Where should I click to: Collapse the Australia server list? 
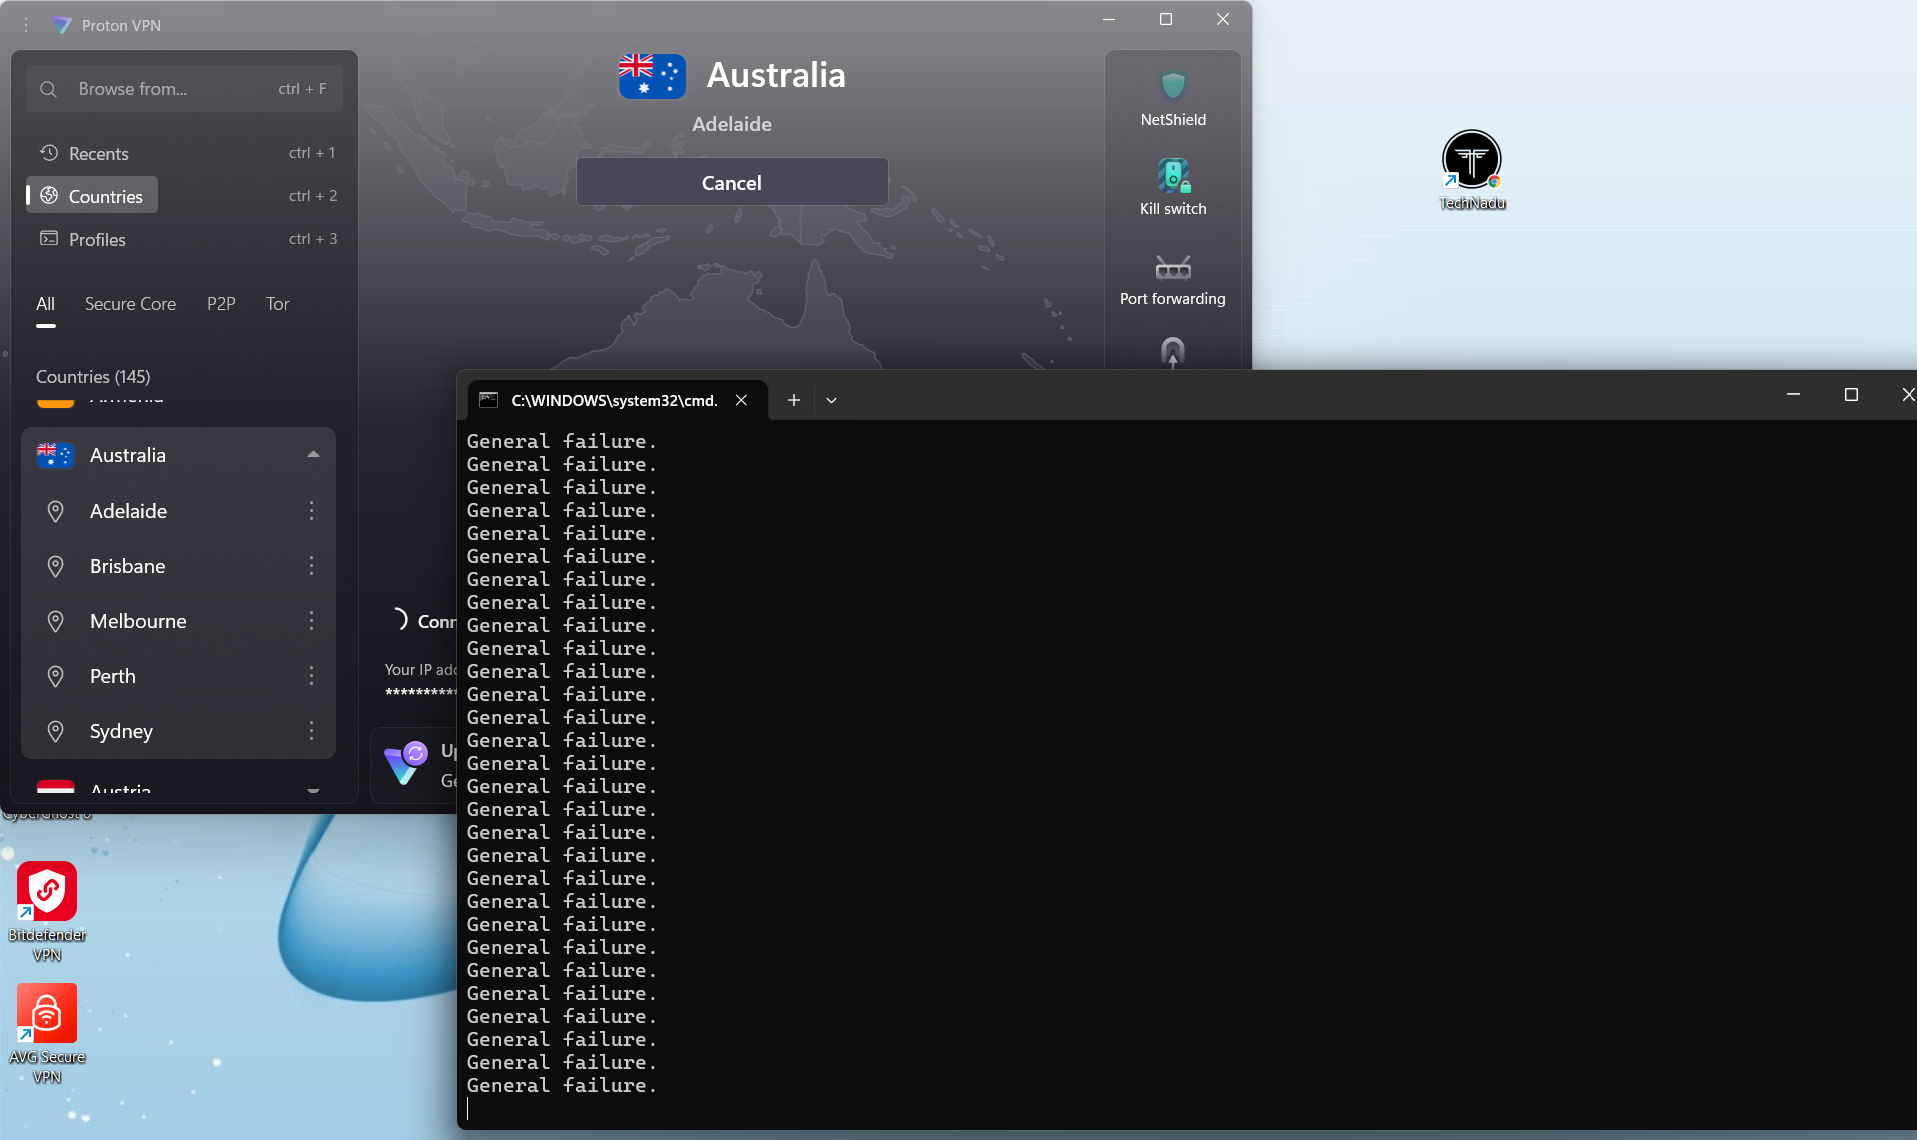[x=313, y=455]
